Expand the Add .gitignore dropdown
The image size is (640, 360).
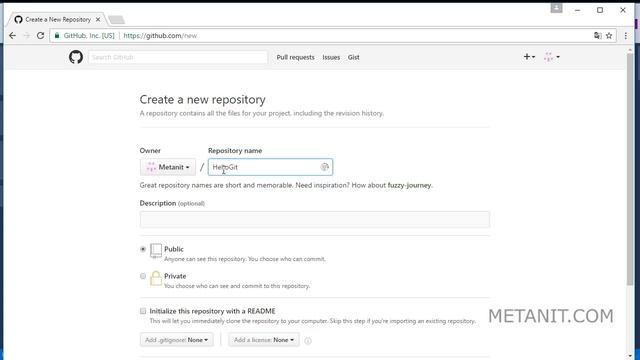coord(176,340)
